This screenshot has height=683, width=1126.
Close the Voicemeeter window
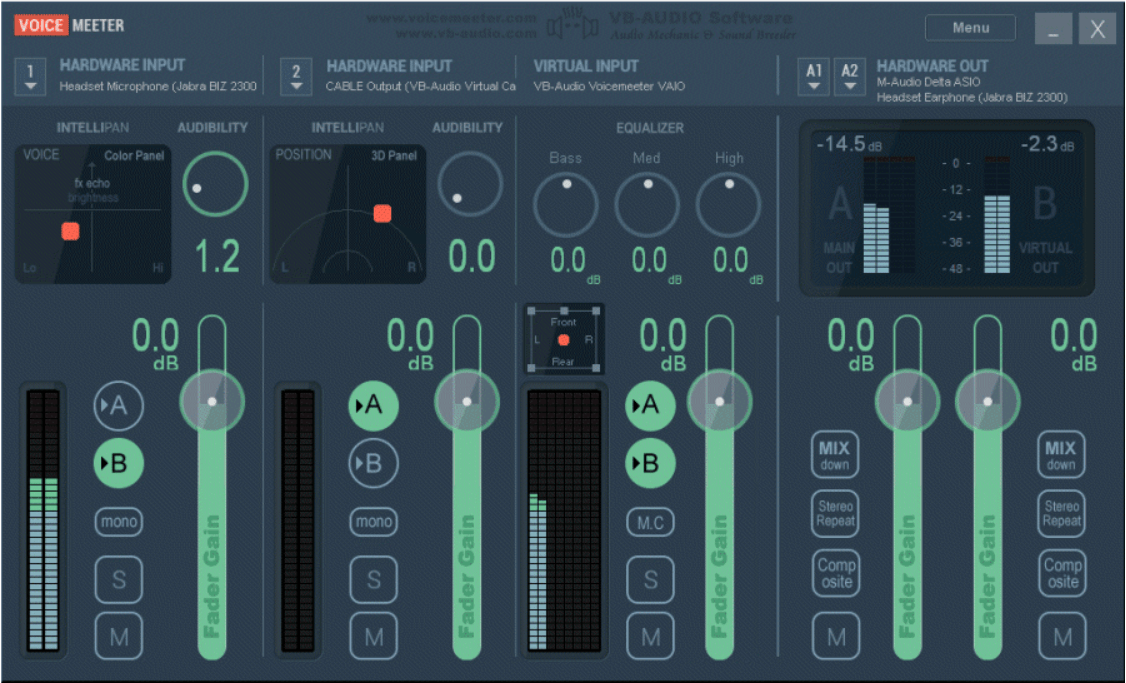click(x=1097, y=29)
